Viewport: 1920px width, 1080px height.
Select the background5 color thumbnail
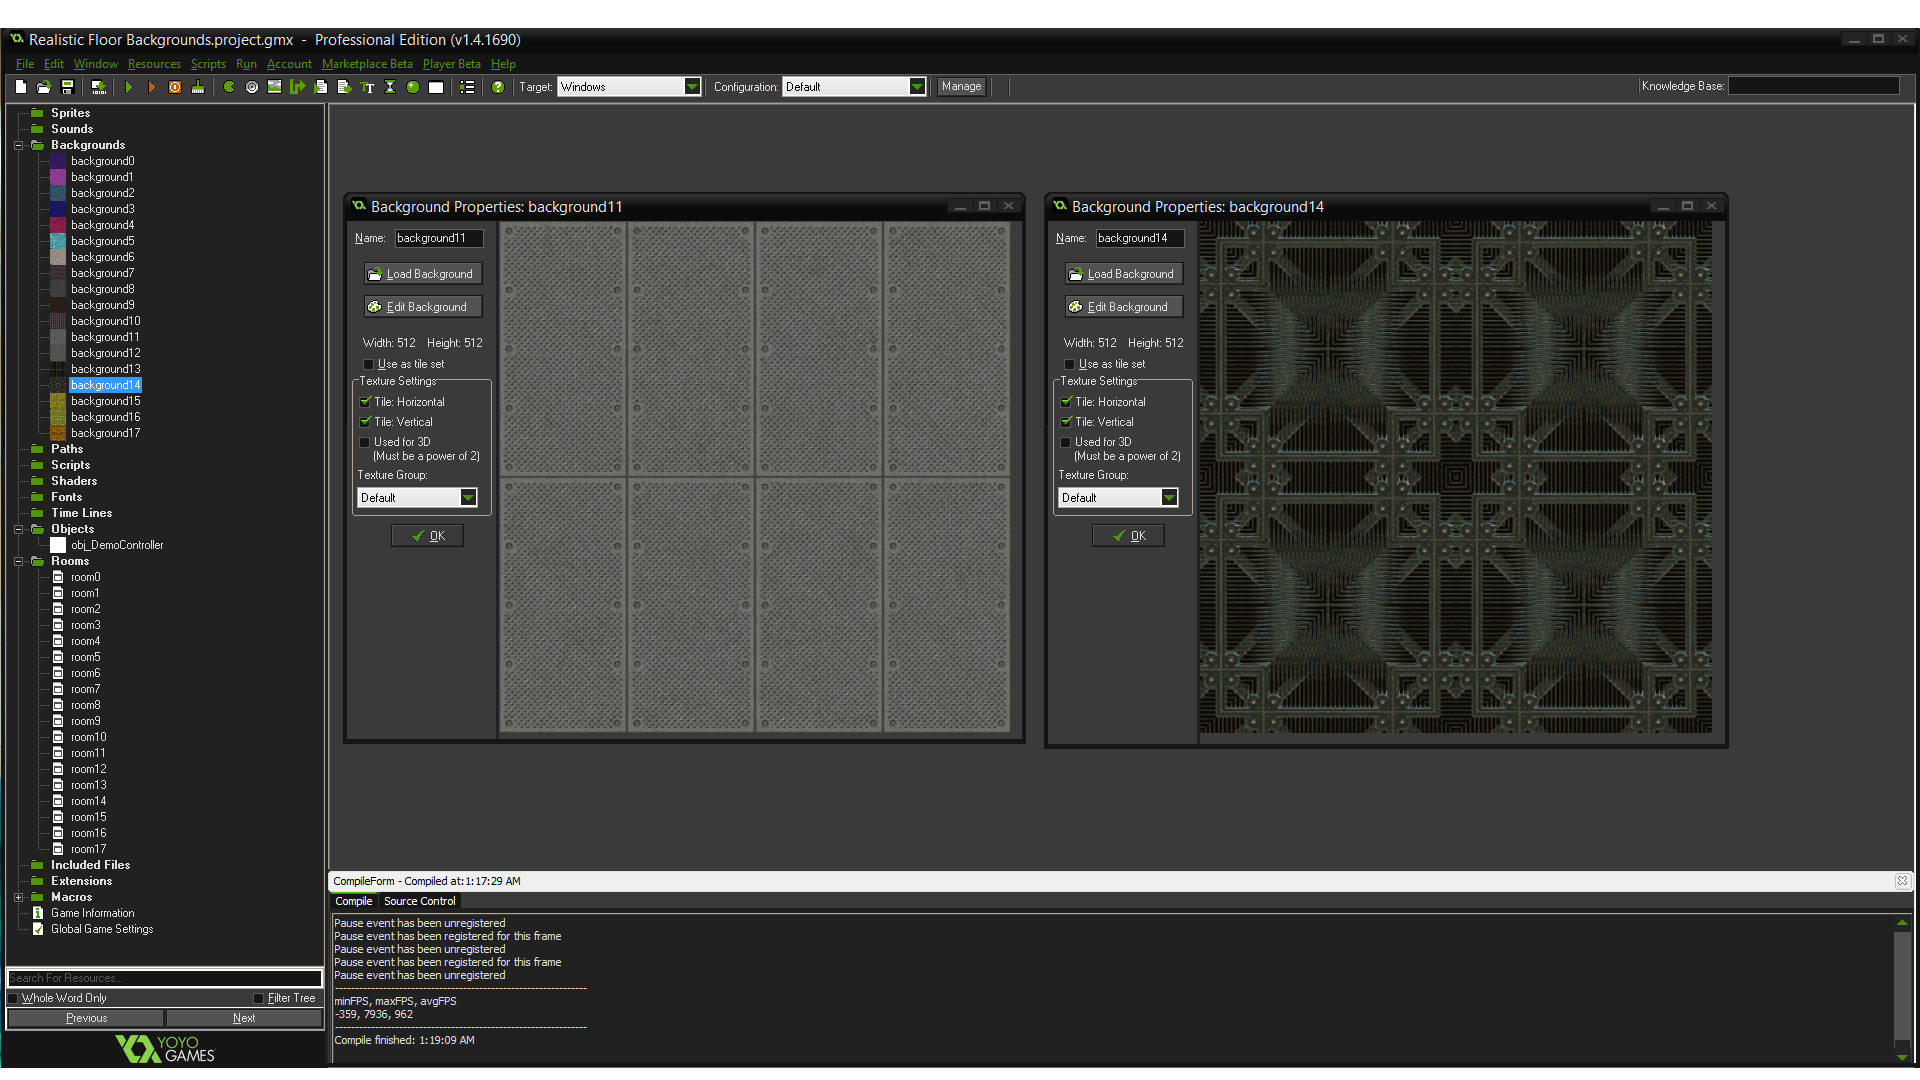[x=57, y=241]
